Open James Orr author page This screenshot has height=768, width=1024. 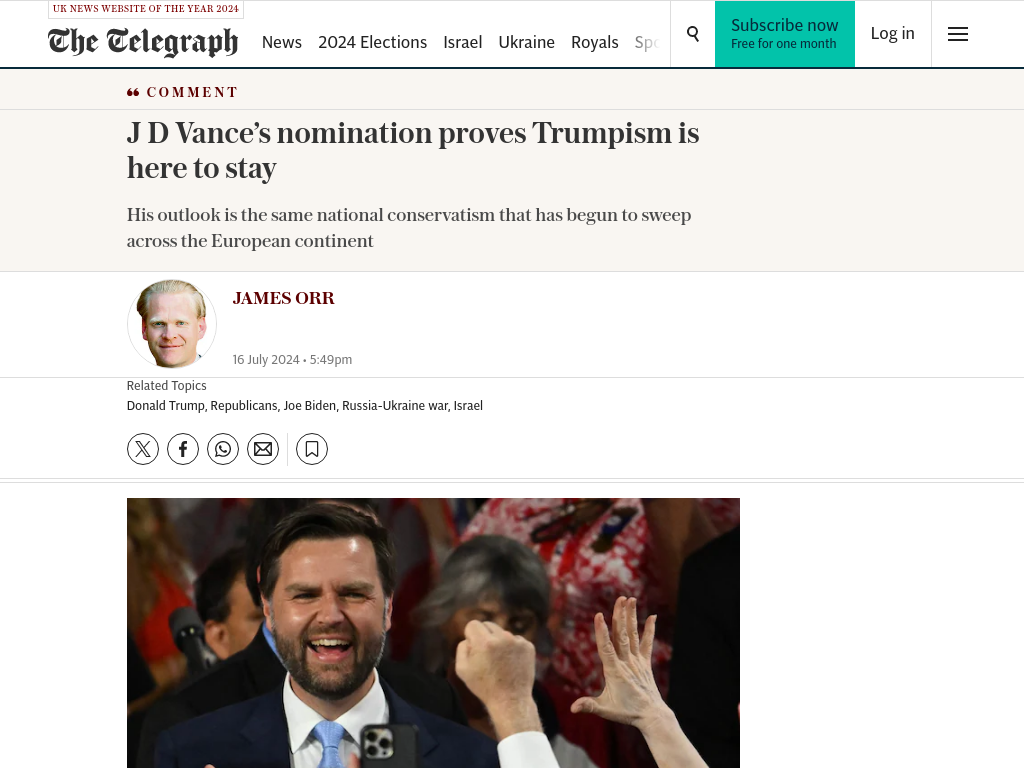pos(283,298)
